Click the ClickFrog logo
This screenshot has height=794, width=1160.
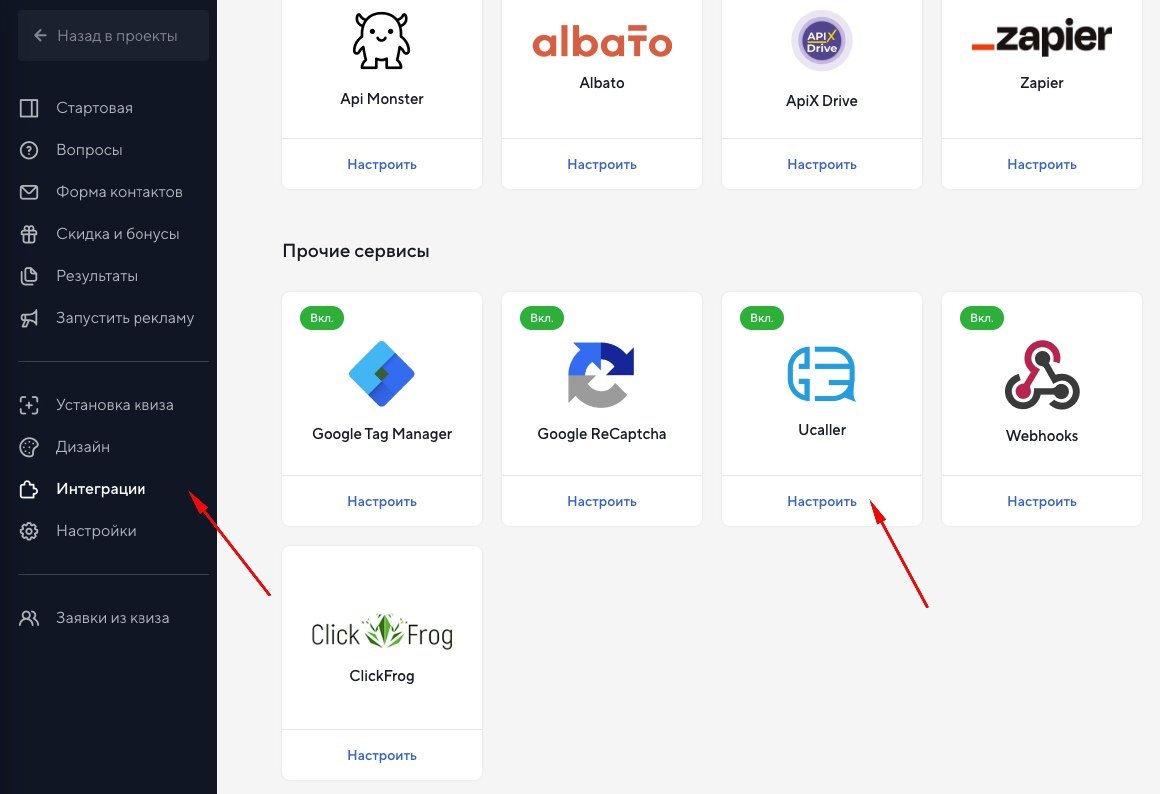point(382,633)
